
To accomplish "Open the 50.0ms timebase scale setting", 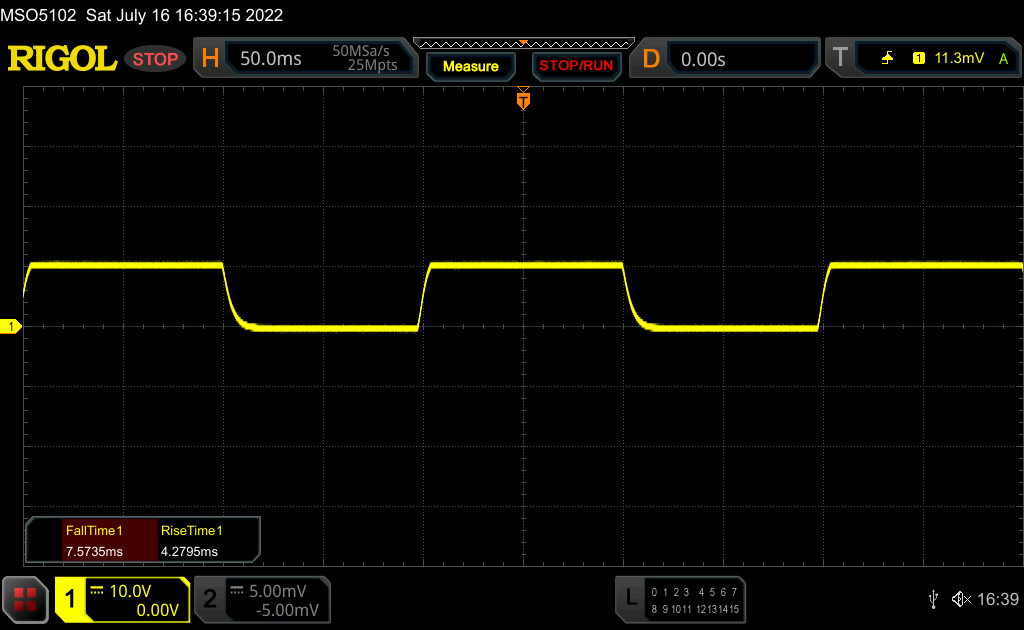I will point(271,59).
